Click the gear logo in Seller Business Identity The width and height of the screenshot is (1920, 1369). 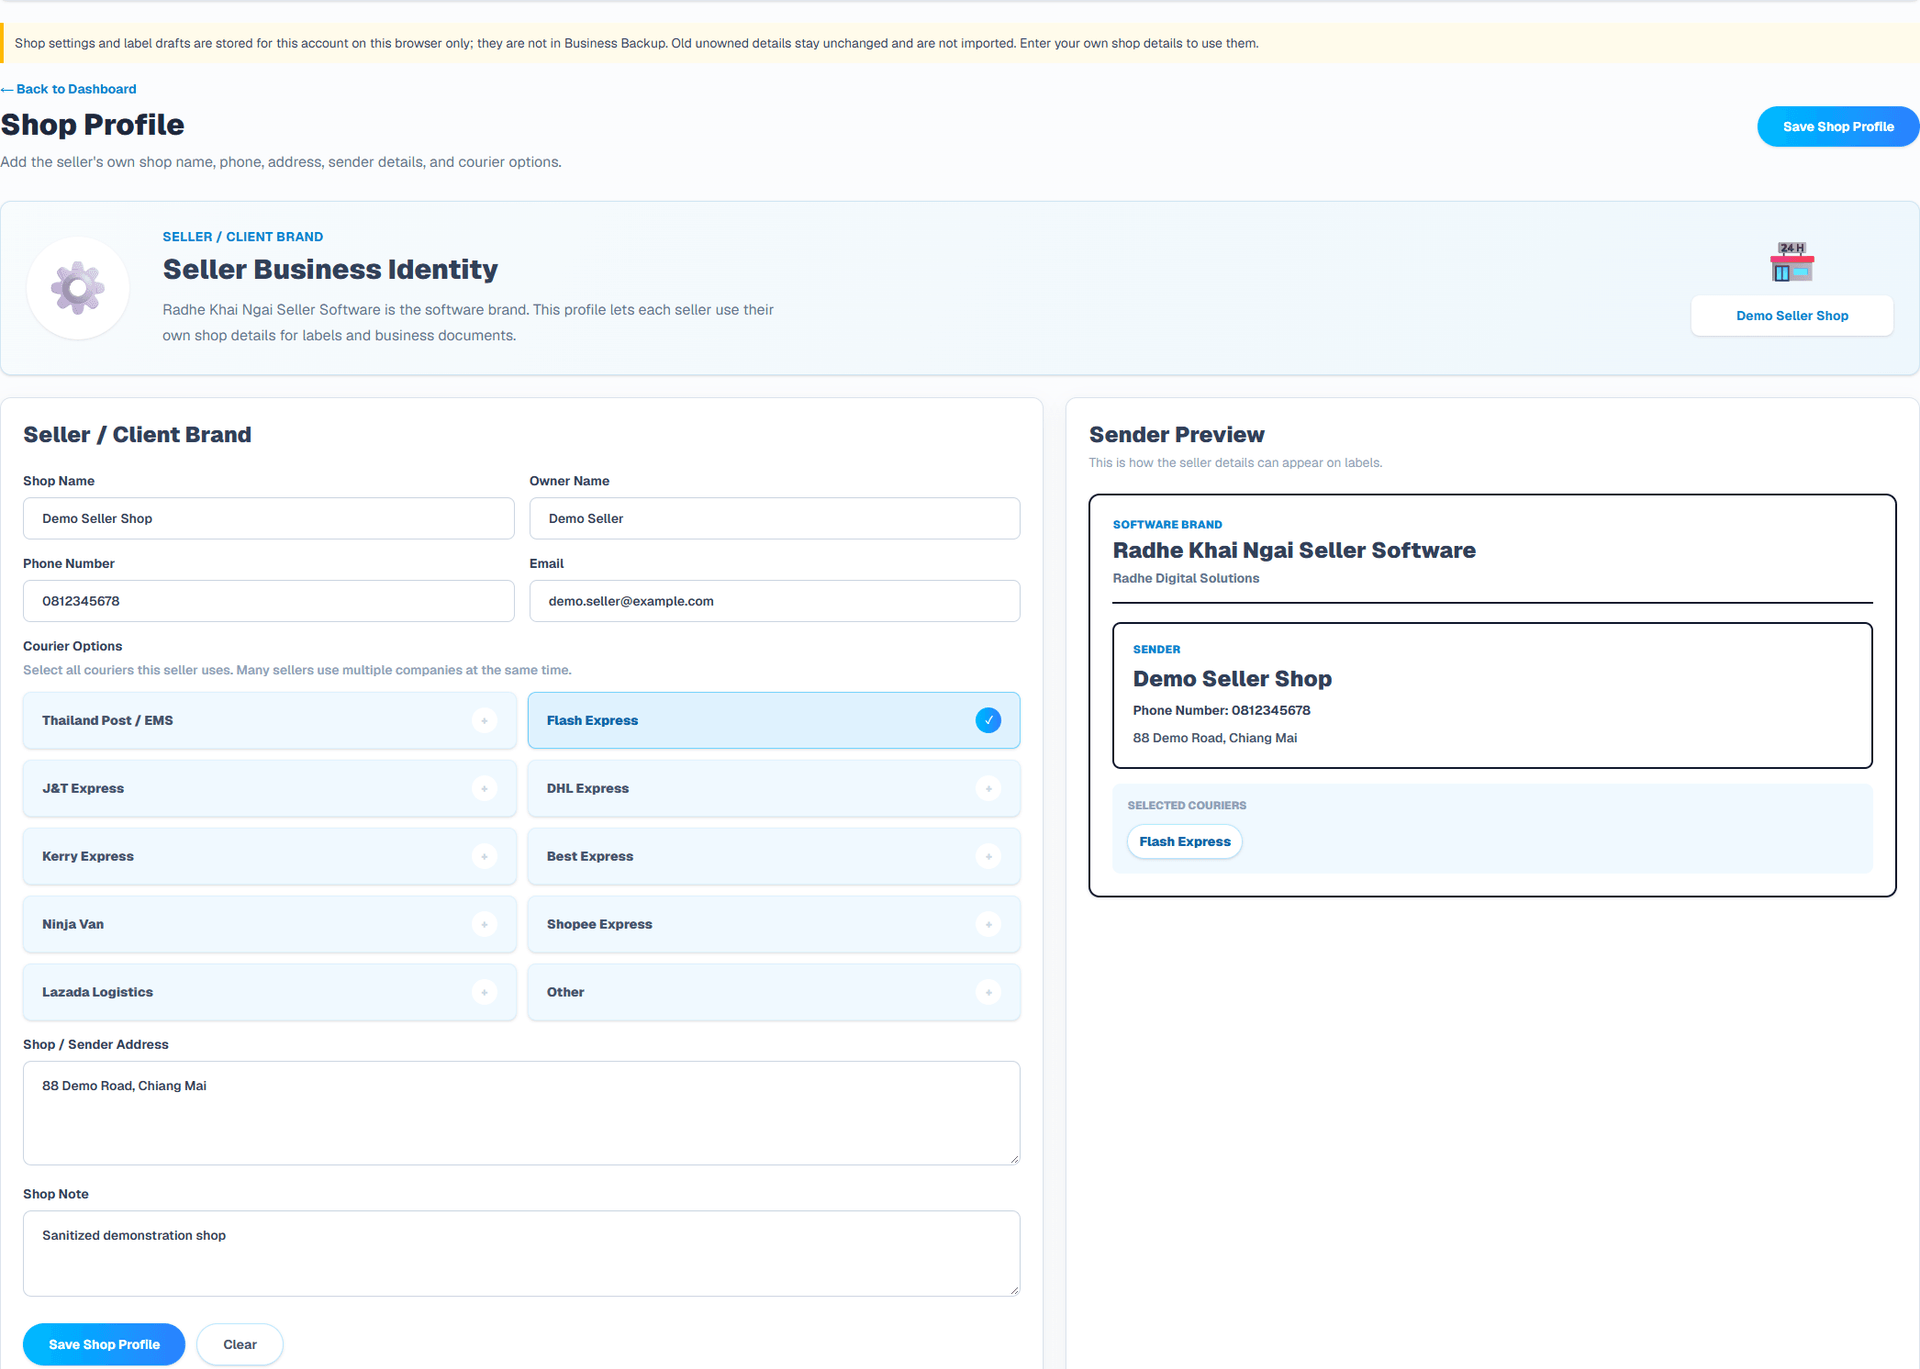pos(78,288)
